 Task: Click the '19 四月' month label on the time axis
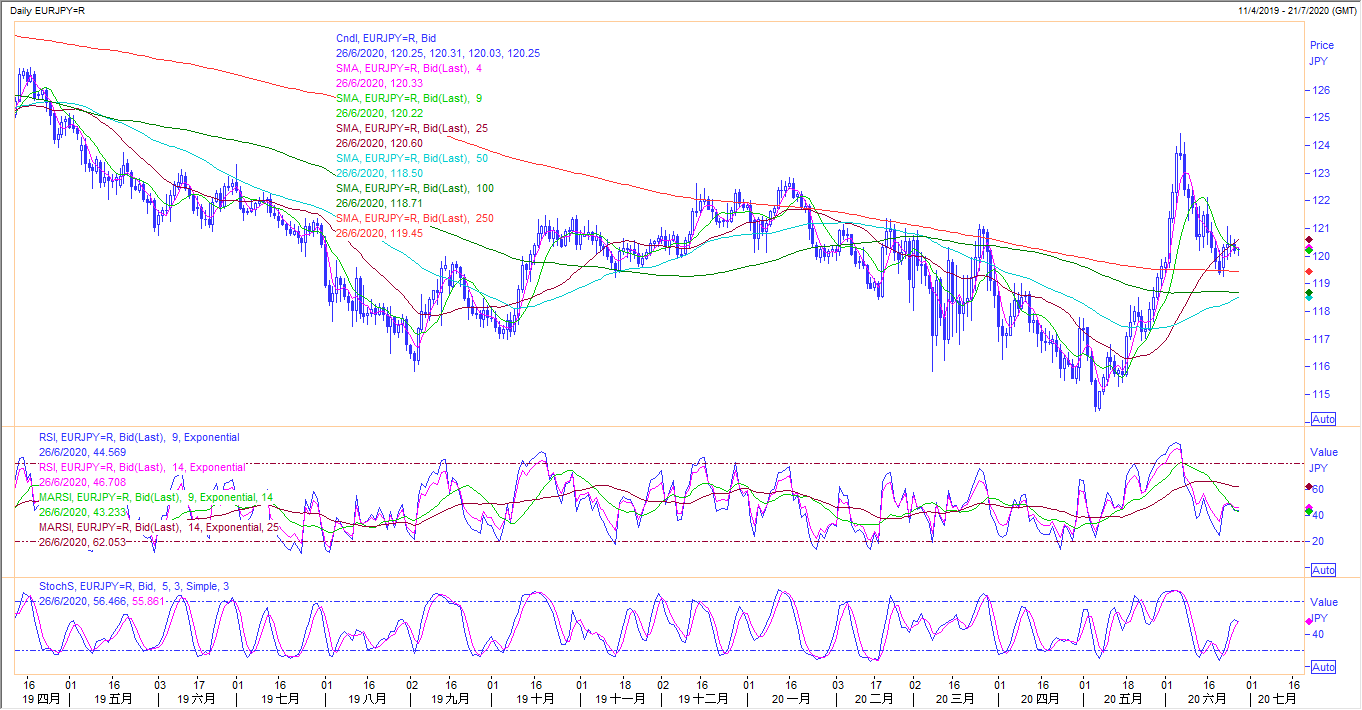42,699
